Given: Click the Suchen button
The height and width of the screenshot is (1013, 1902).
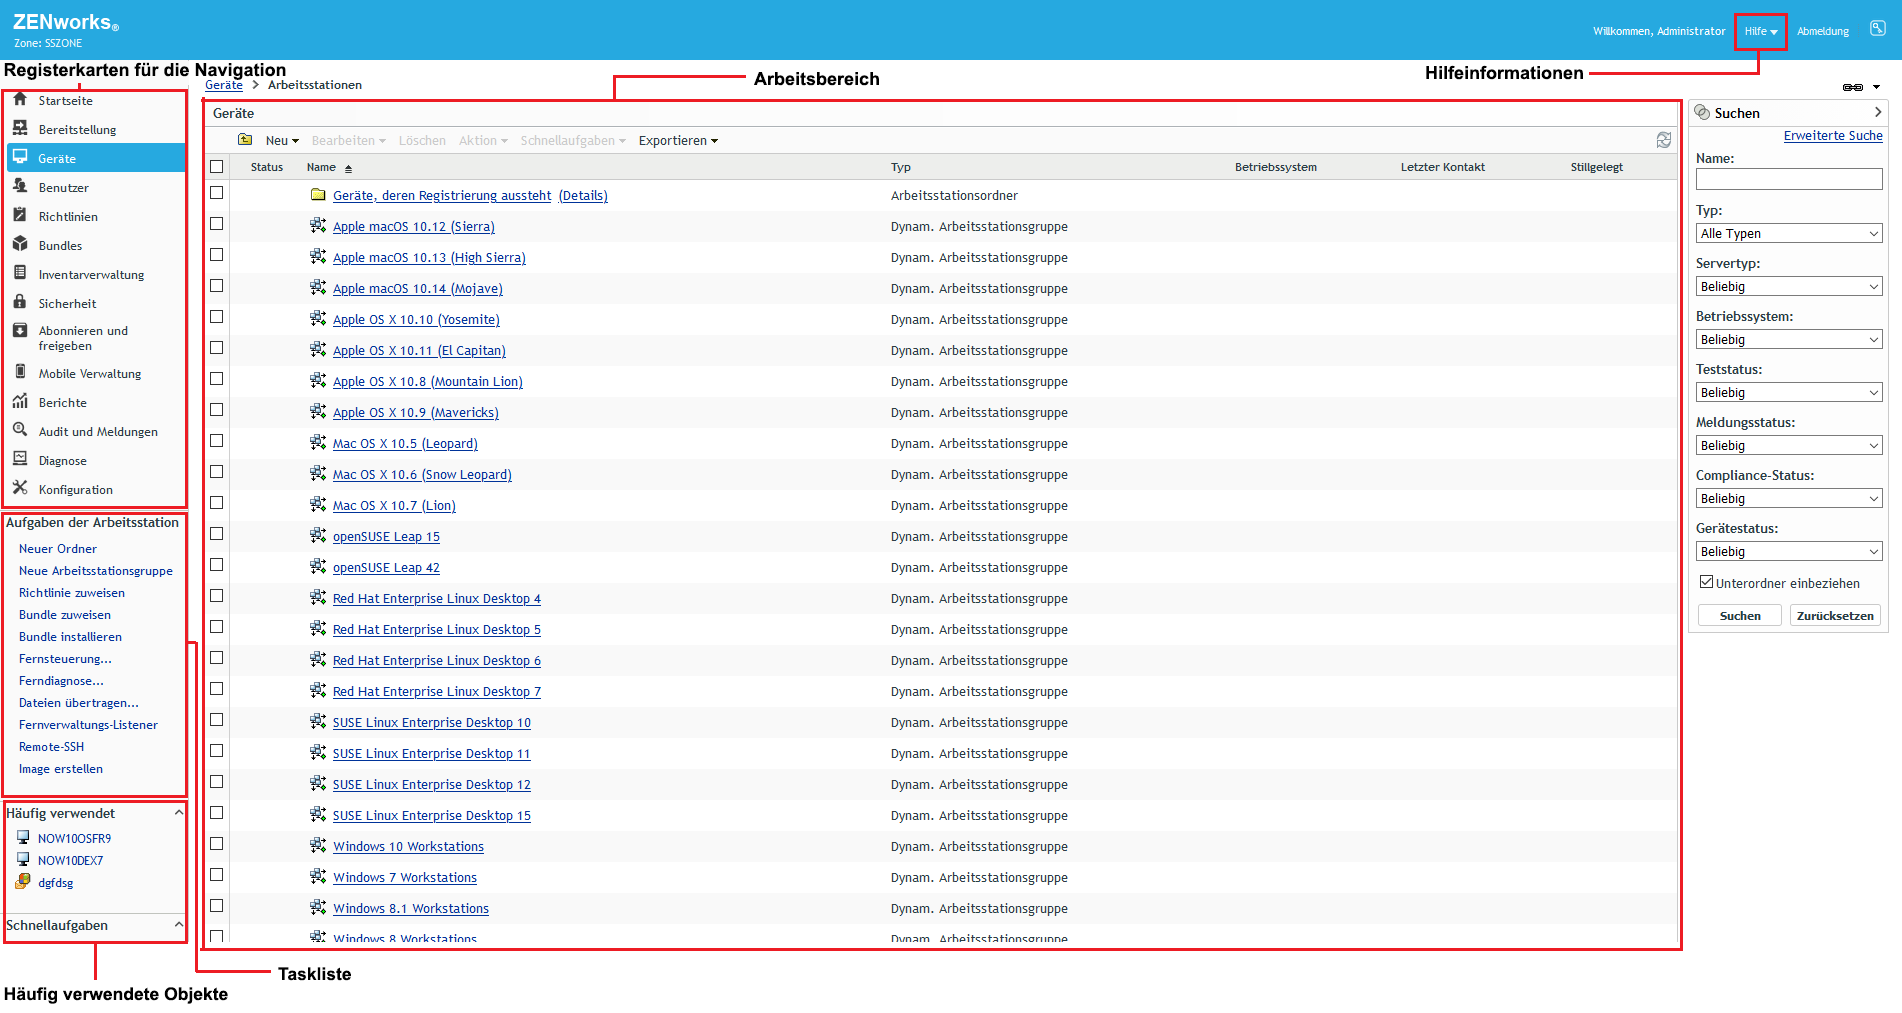Looking at the screenshot, I should coord(1740,615).
